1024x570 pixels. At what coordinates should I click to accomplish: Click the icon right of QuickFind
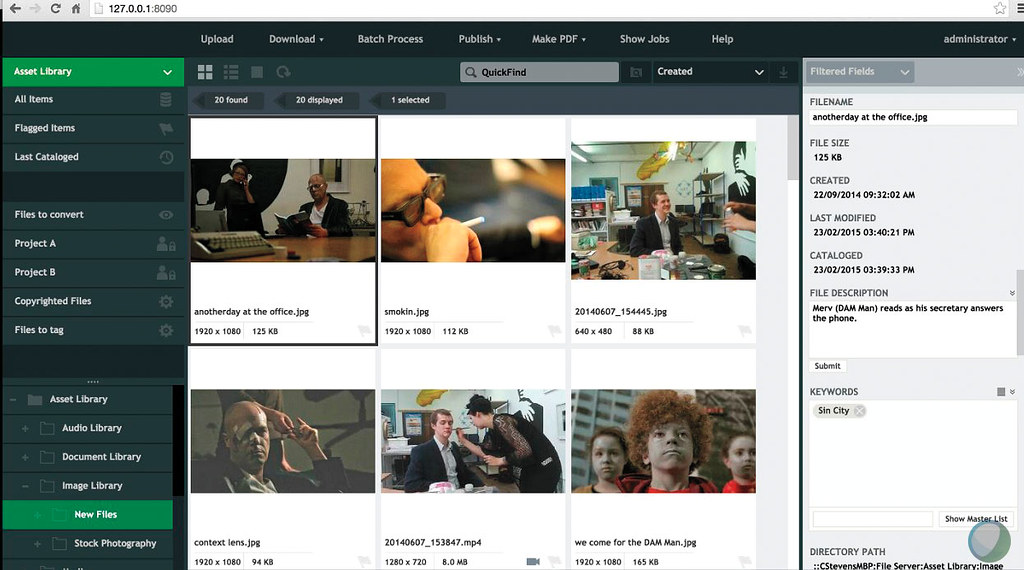pos(636,72)
